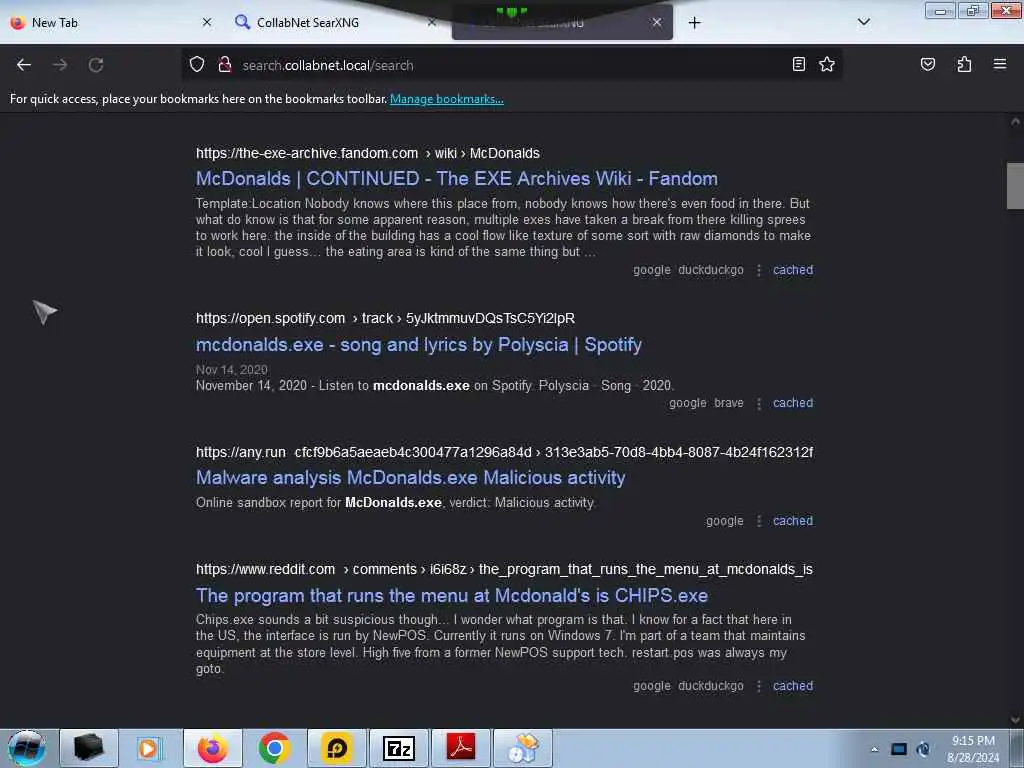Go back to the previous page

point(24,65)
